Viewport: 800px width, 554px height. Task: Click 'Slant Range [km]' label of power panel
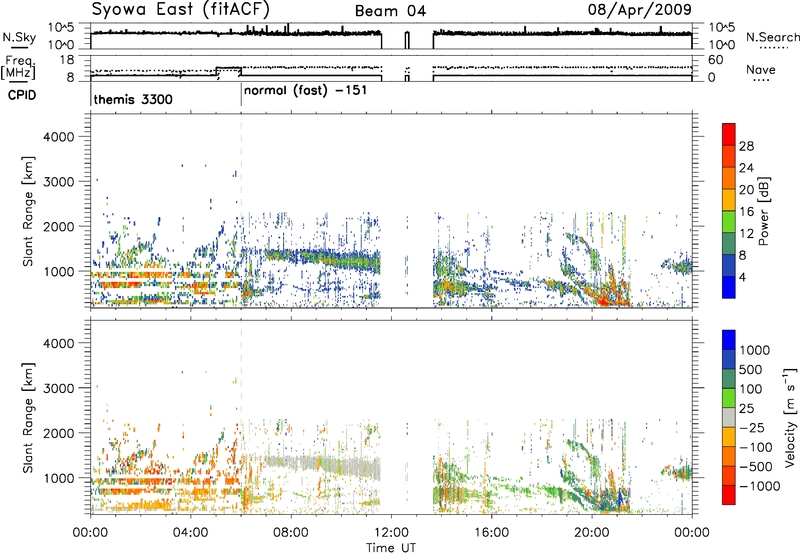[29, 211]
